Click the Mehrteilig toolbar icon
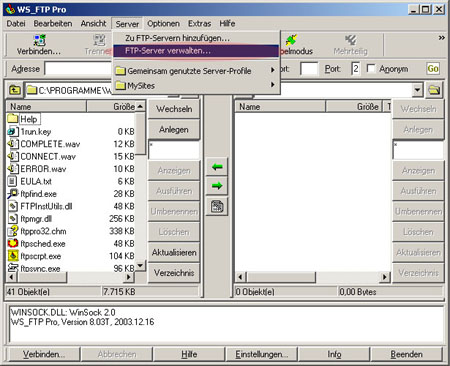This screenshot has height=366, width=450. tap(350, 40)
